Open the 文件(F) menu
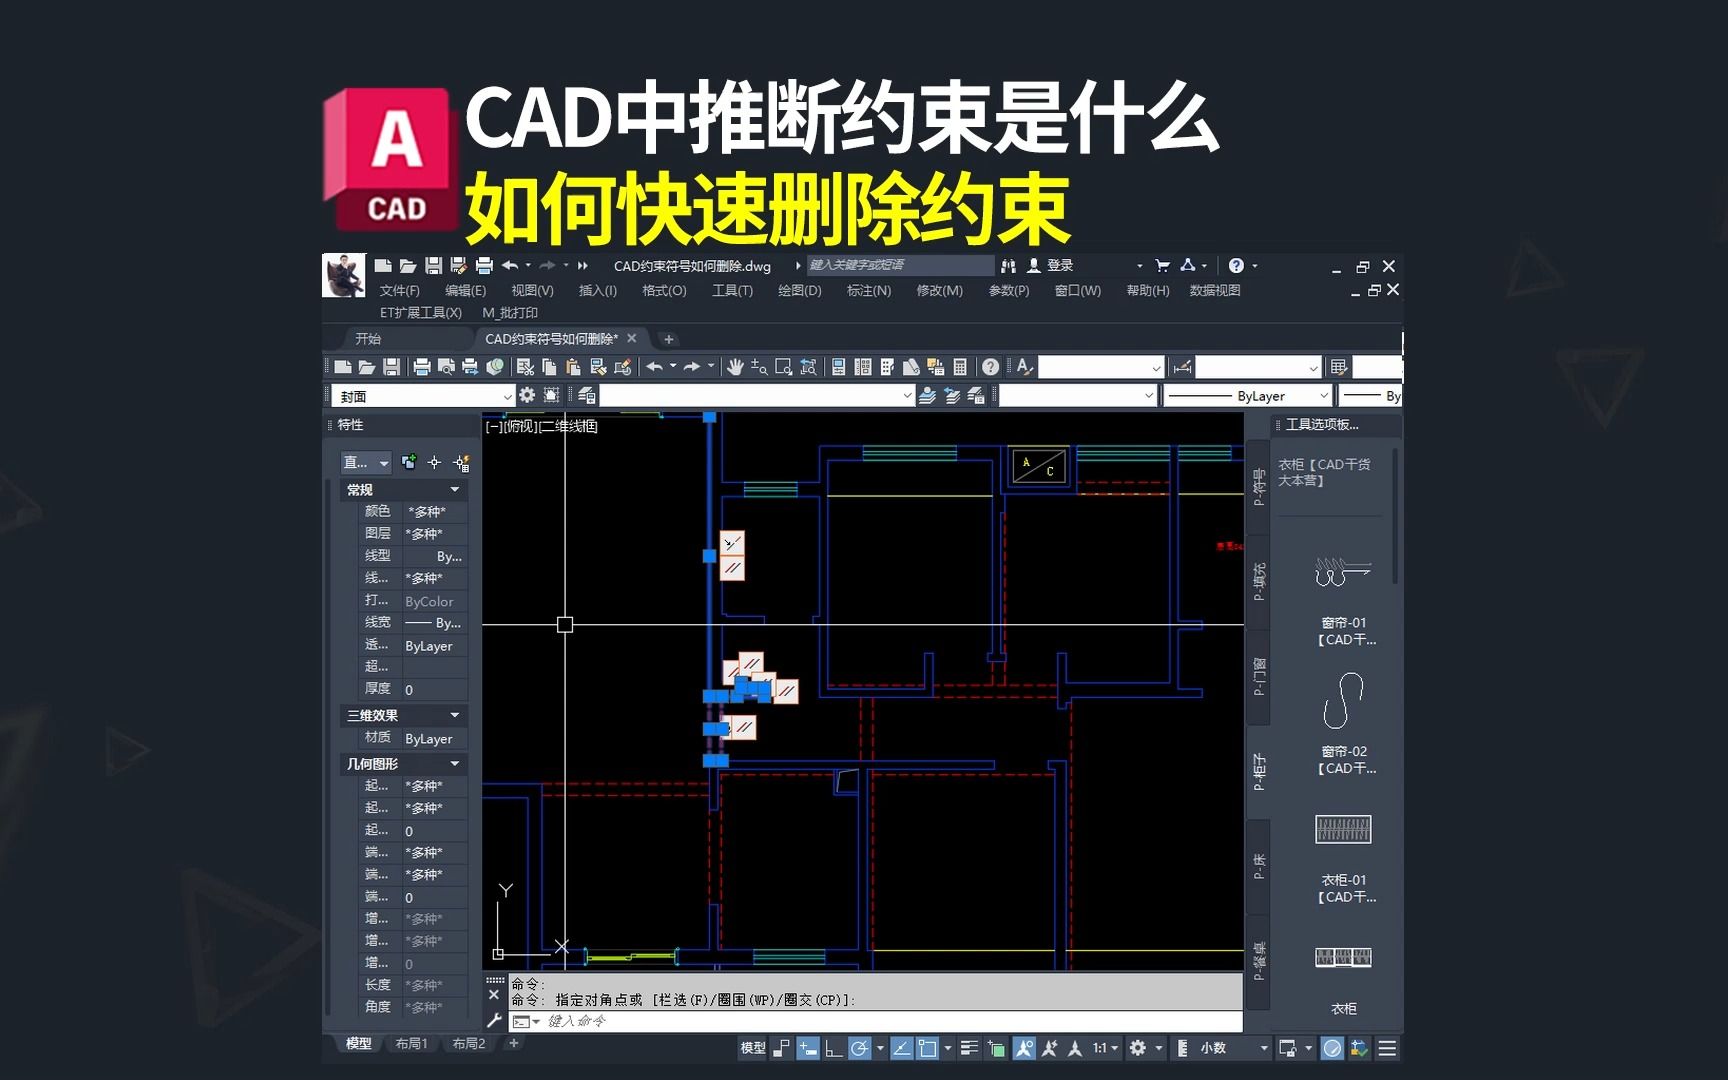The height and width of the screenshot is (1080, 1728). click(x=399, y=291)
